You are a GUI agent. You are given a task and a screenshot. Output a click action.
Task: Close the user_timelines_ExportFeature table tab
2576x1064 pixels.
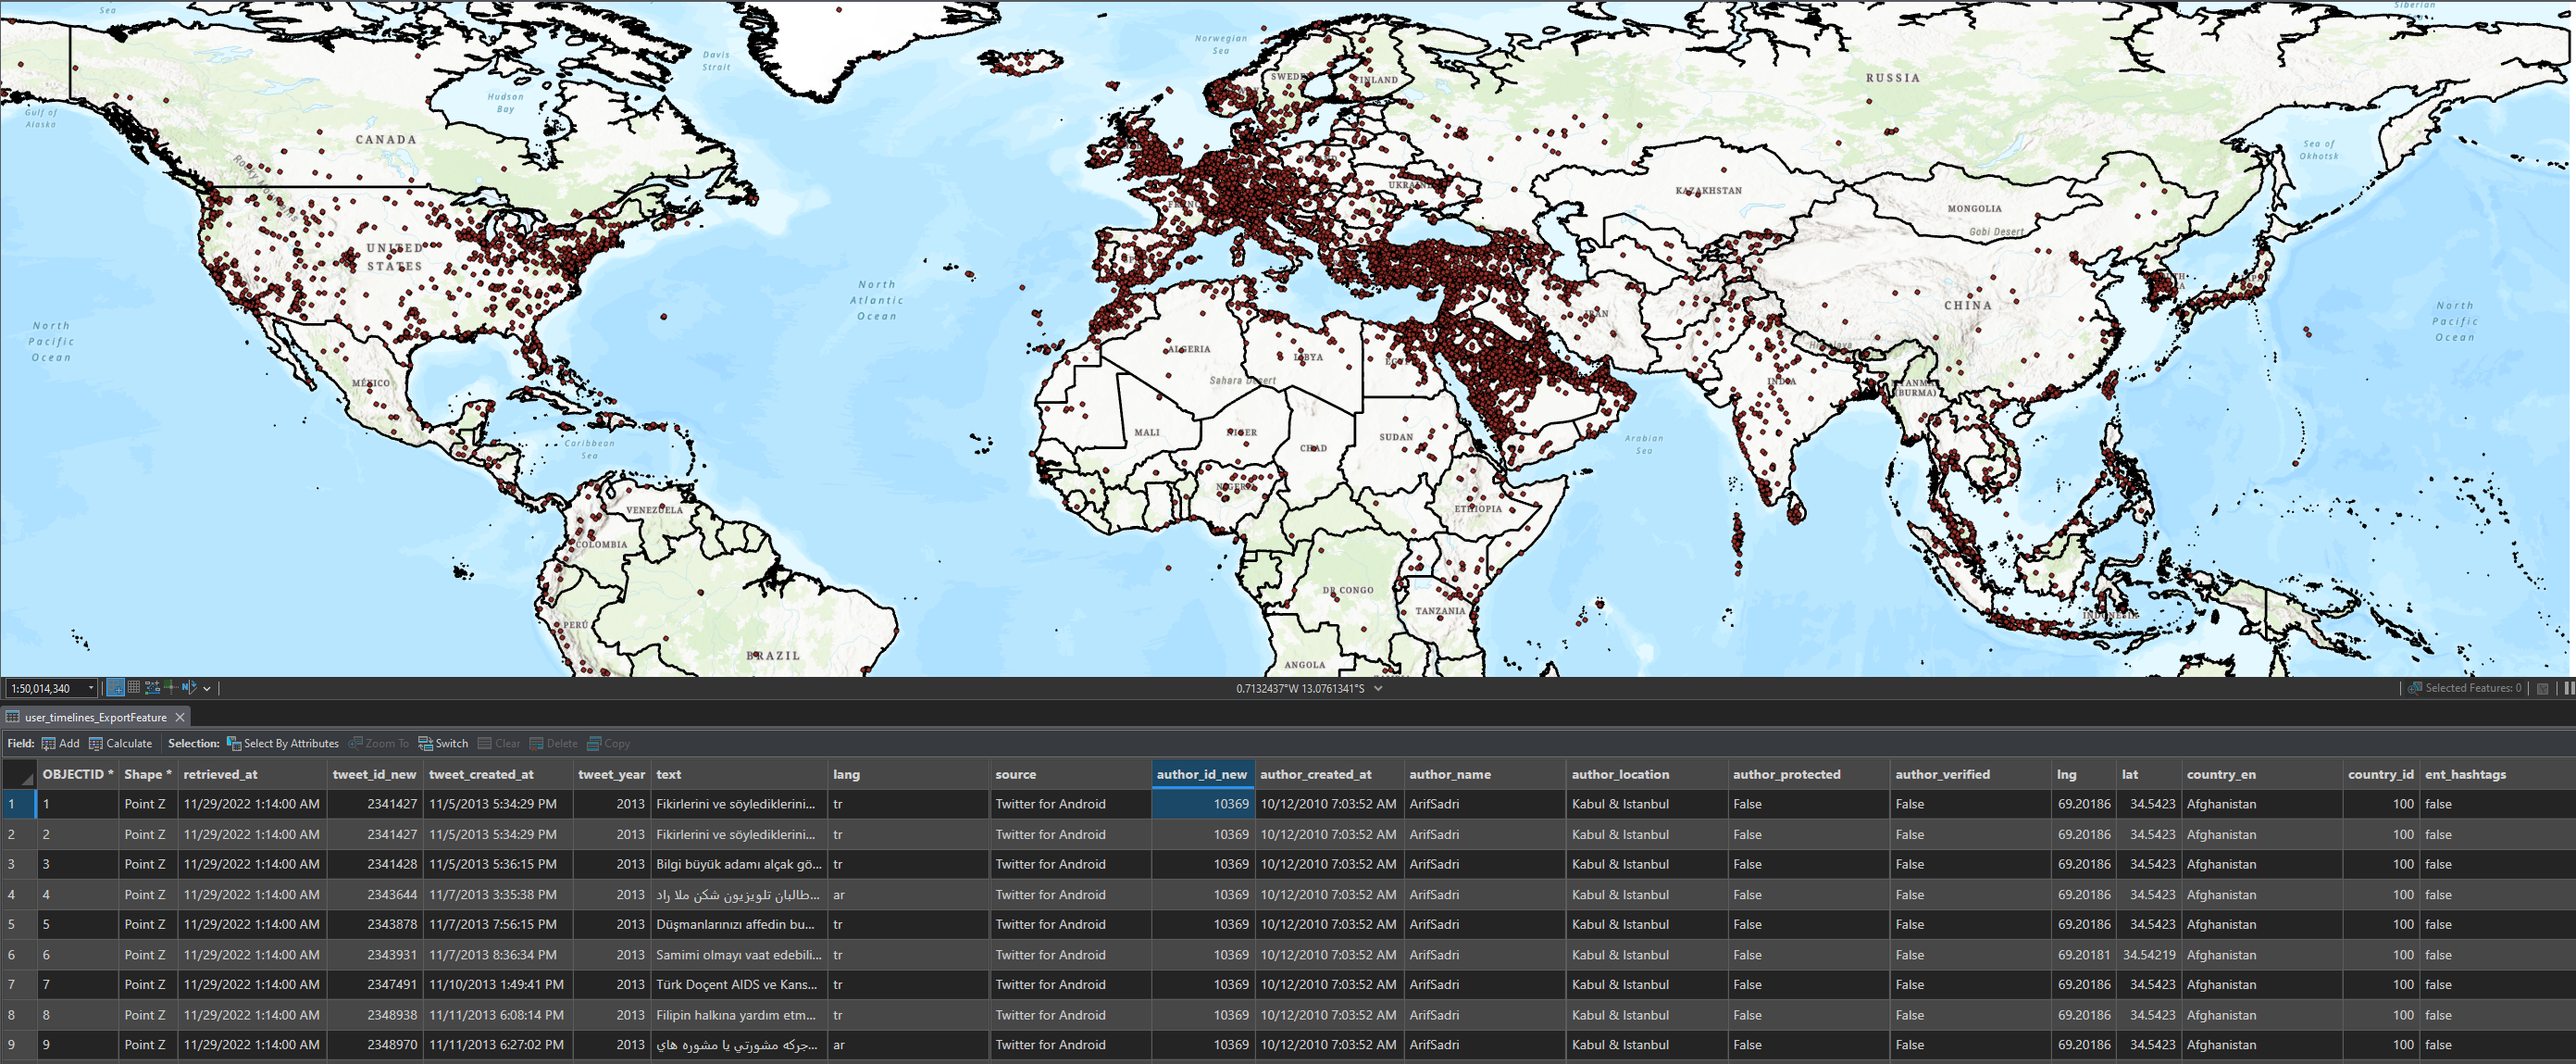point(180,717)
